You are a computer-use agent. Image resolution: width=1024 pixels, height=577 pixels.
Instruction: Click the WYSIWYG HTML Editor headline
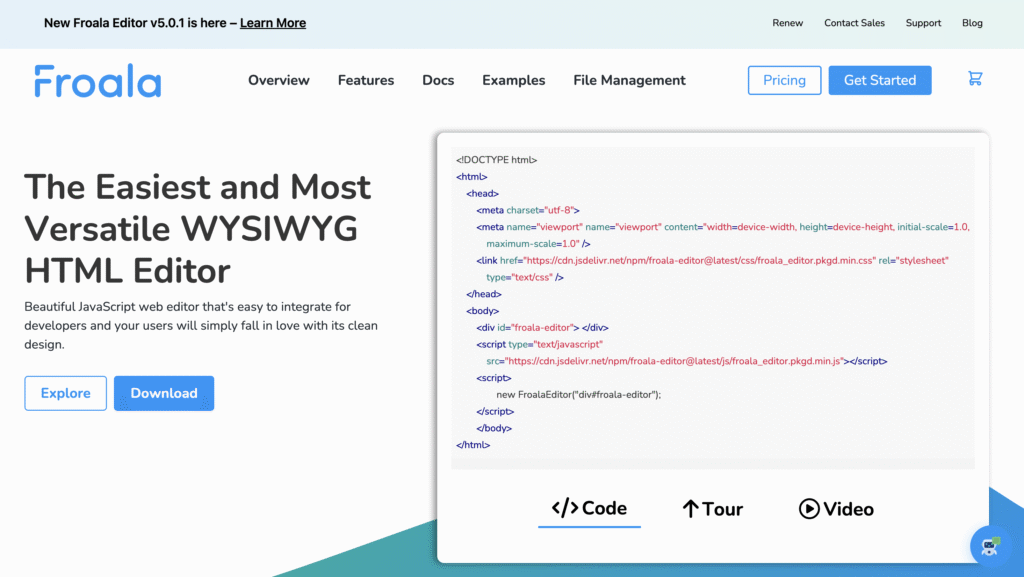click(x=198, y=228)
